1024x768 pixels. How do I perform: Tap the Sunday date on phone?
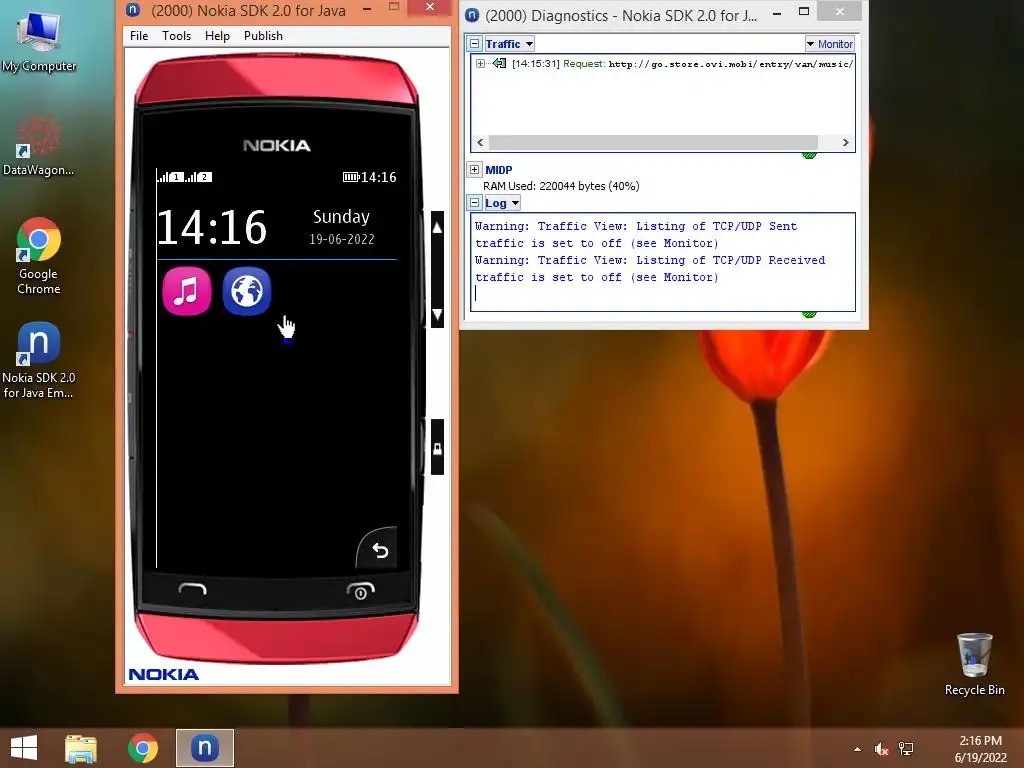342,226
